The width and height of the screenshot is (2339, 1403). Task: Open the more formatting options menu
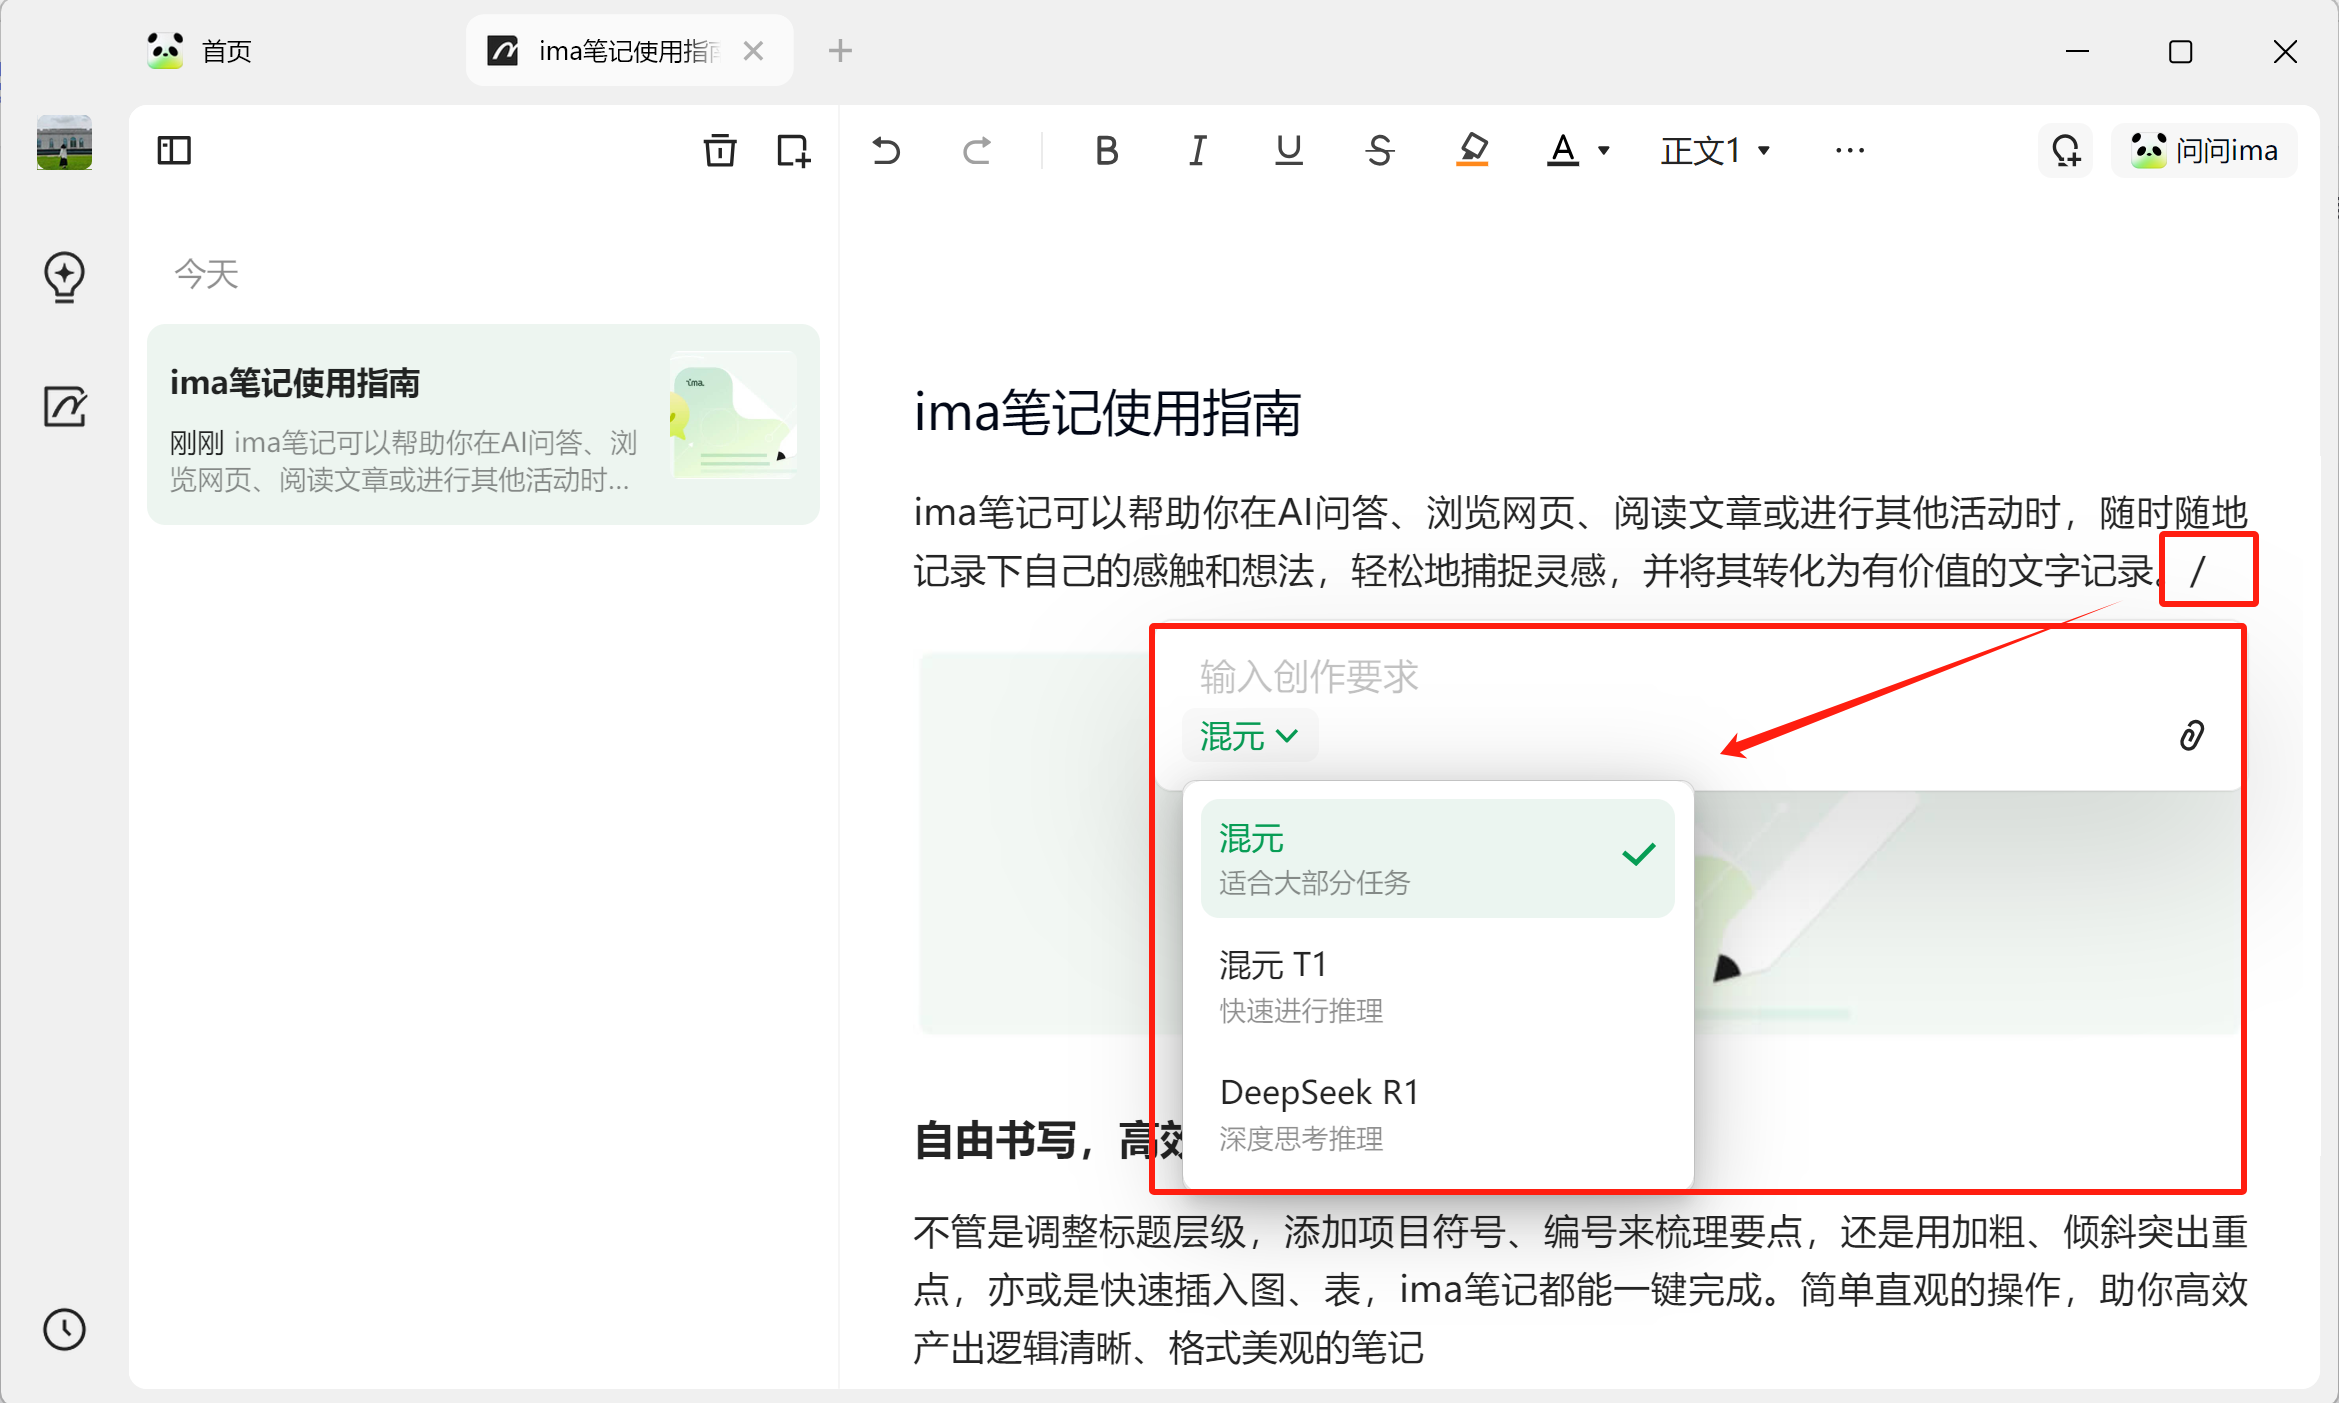click(1849, 151)
